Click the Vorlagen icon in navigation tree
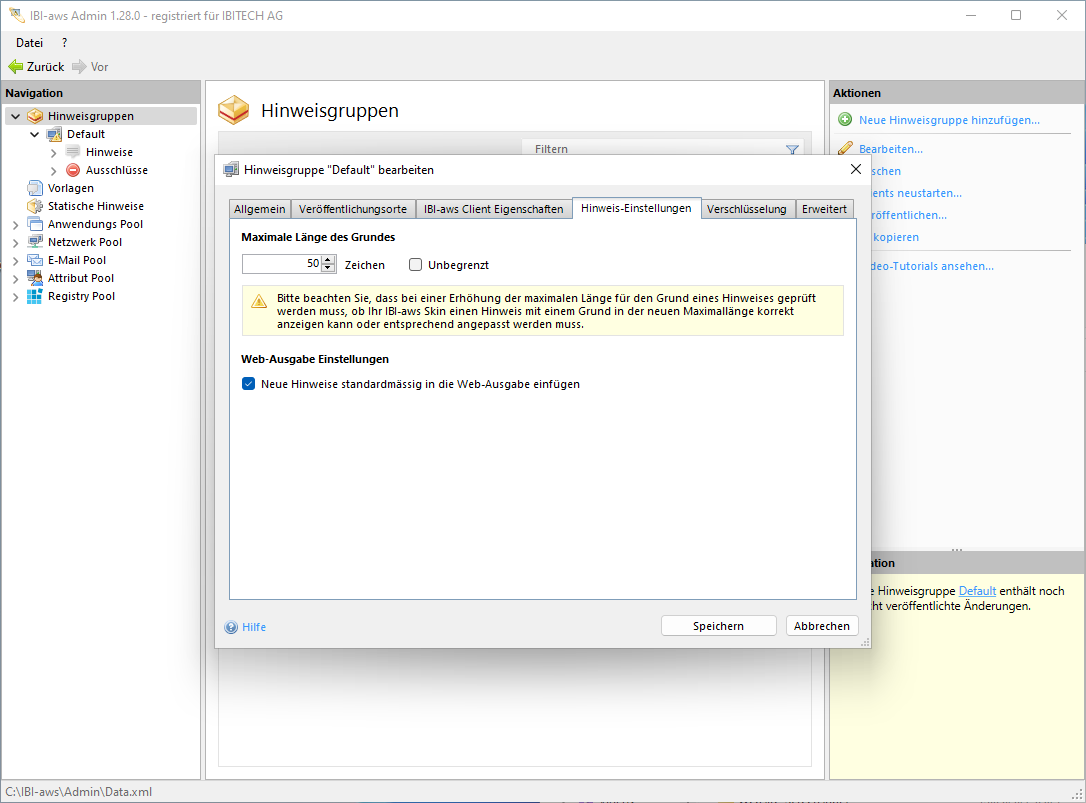This screenshot has width=1086, height=803. [35, 188]
